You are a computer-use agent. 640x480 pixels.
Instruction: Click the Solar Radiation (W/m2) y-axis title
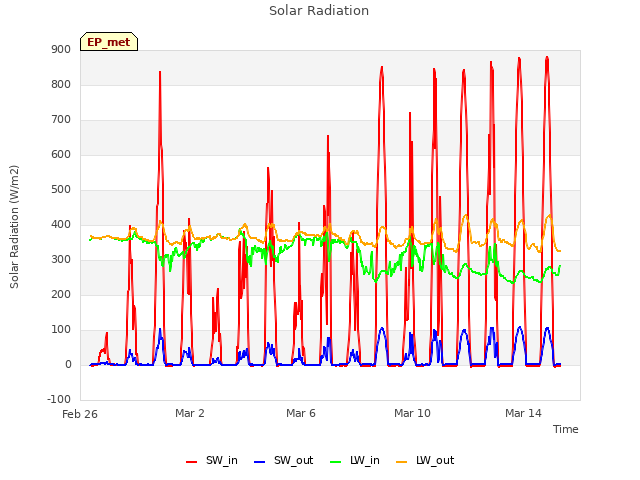coord(14,227)
